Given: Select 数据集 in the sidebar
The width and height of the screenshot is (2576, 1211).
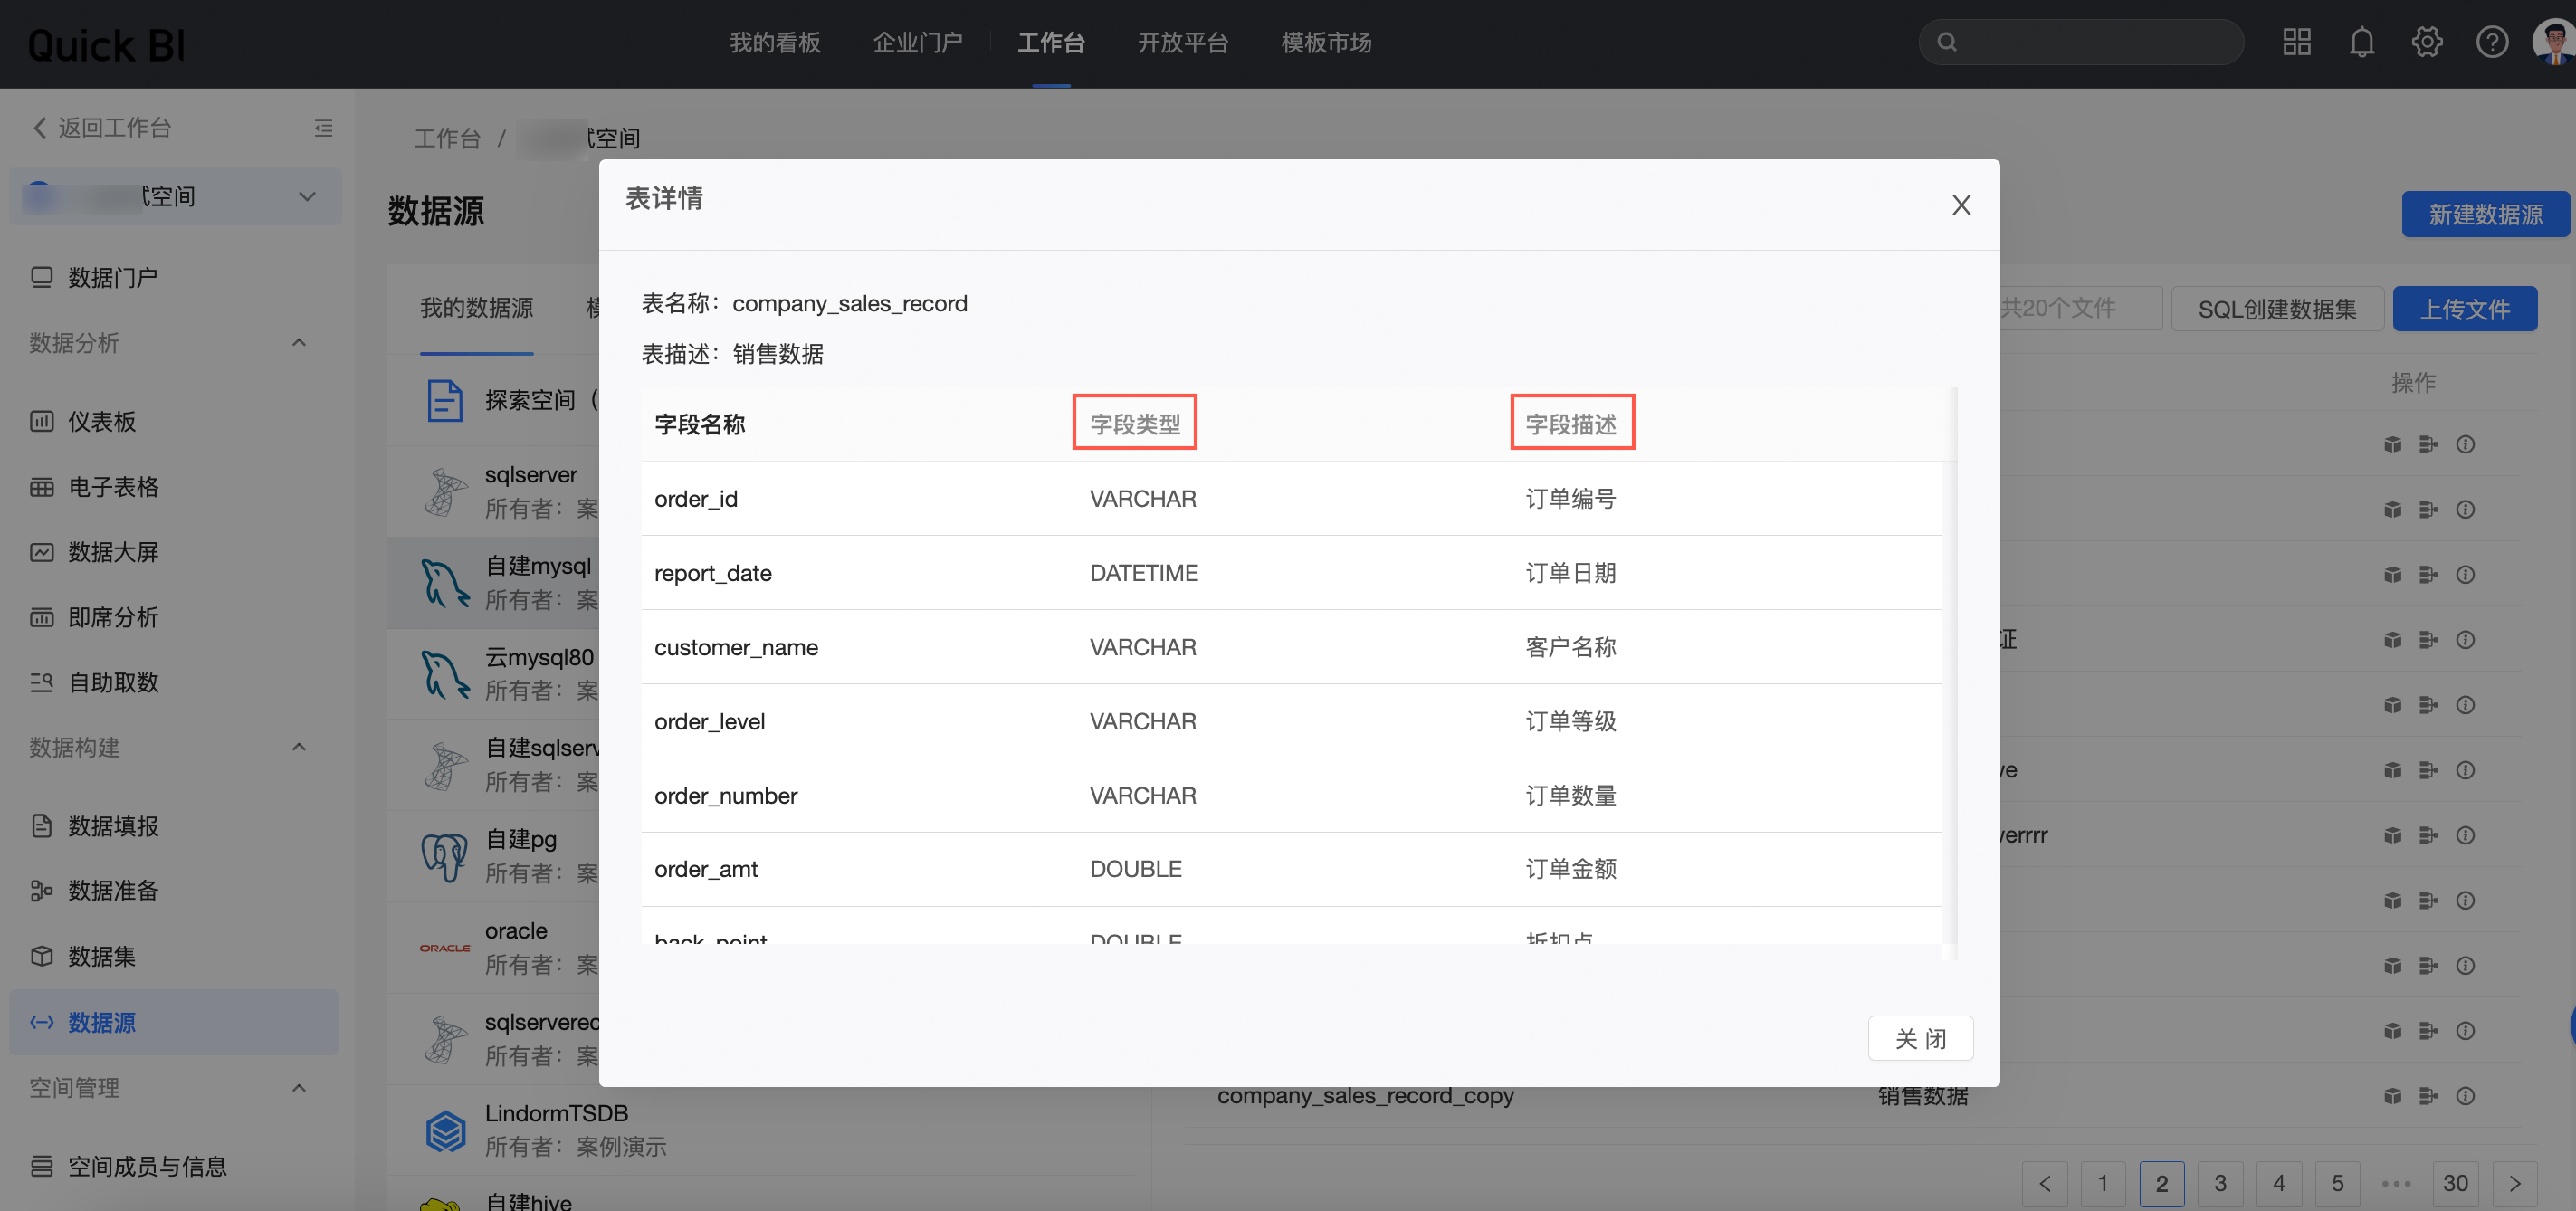Looking at the screenshot, I should tap(101, 956).
